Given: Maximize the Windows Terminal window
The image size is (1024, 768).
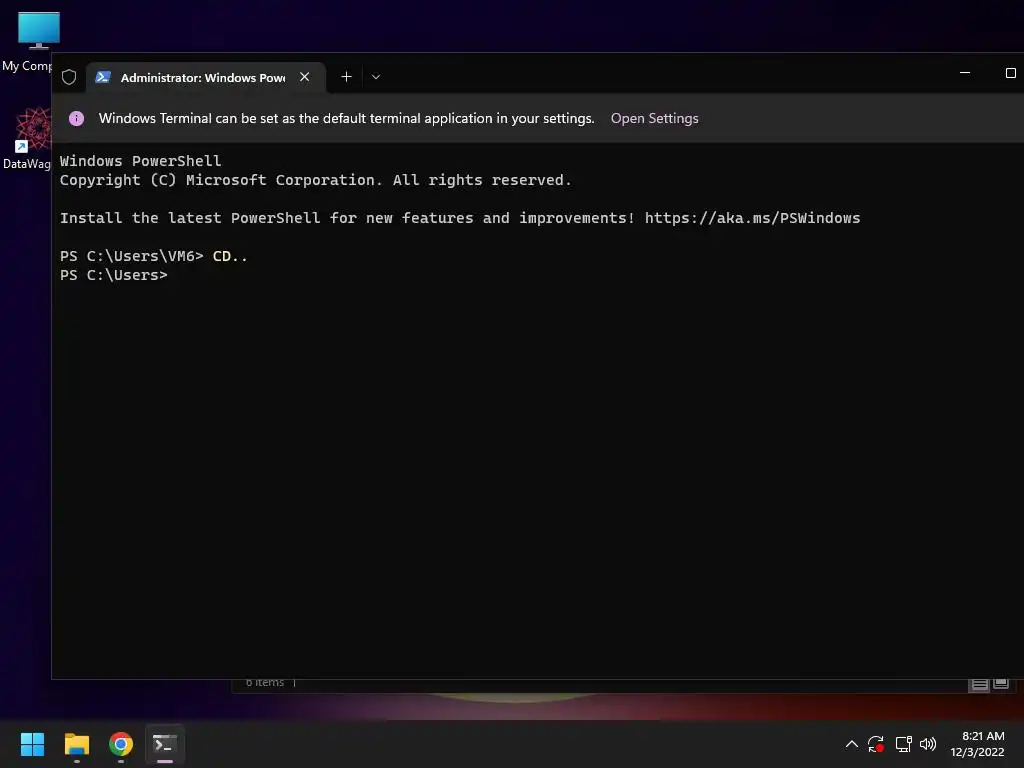Looking at the screenshot, I should (x=1010, y=73).
